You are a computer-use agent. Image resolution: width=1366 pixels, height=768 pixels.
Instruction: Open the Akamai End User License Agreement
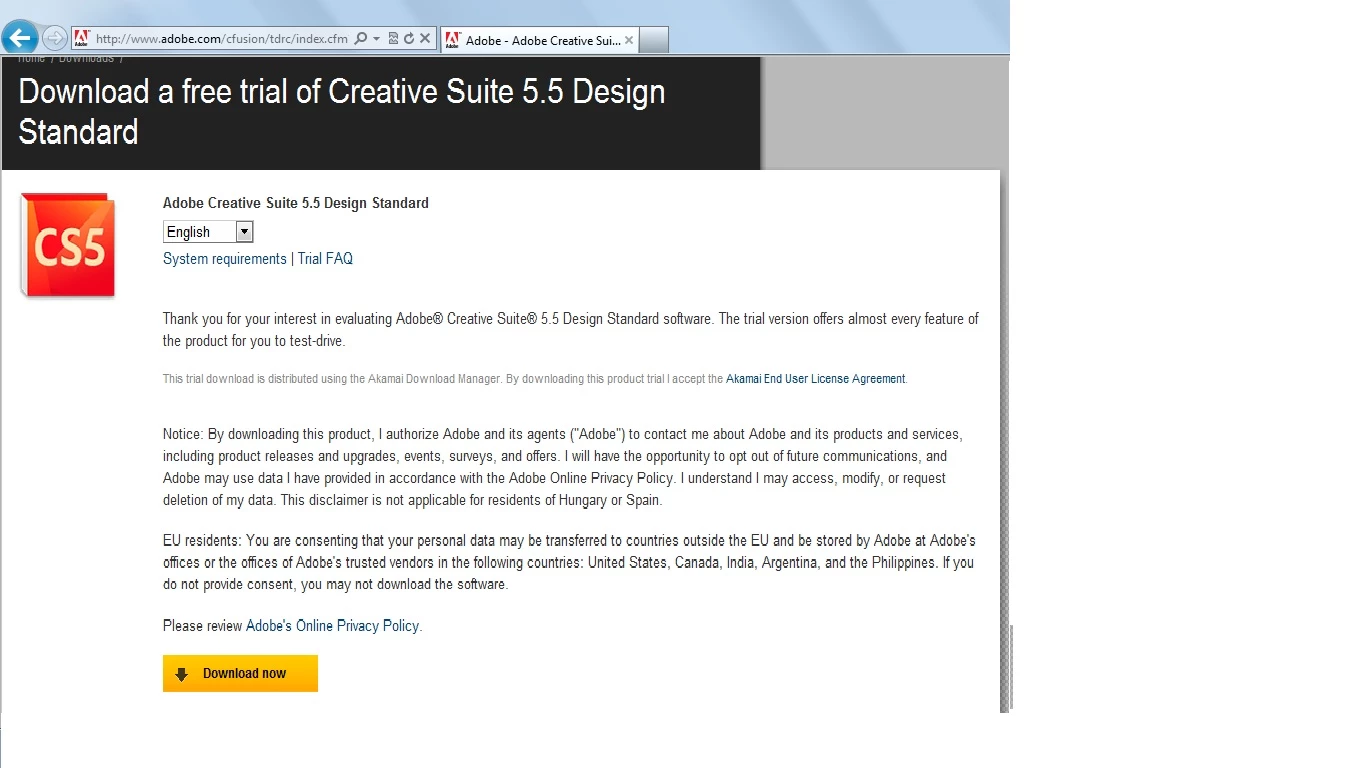[816, 379]
